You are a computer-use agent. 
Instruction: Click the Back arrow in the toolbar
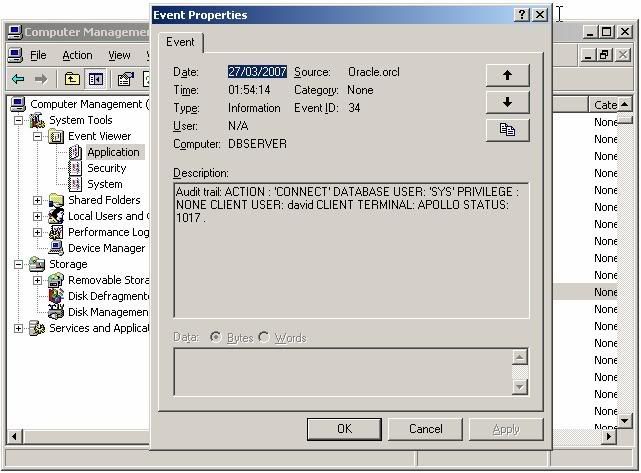coord(18,79)
